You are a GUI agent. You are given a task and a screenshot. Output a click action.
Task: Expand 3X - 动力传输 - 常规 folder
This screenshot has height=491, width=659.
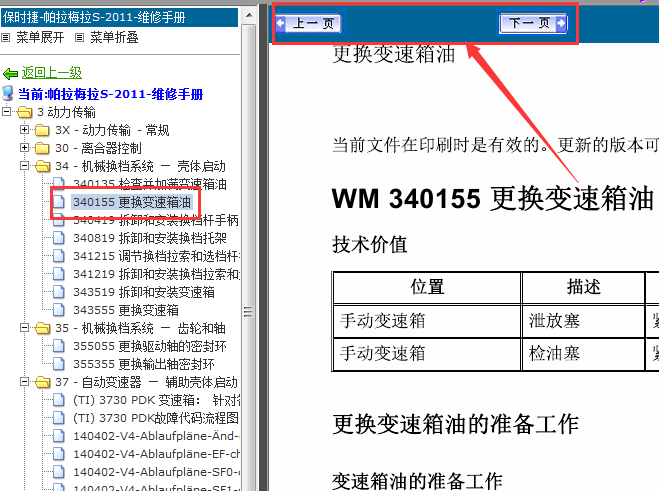pos(24,129)
